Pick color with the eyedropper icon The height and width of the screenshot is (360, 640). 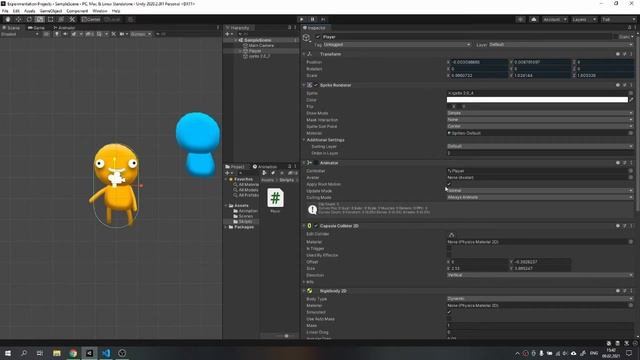point(631,100)
